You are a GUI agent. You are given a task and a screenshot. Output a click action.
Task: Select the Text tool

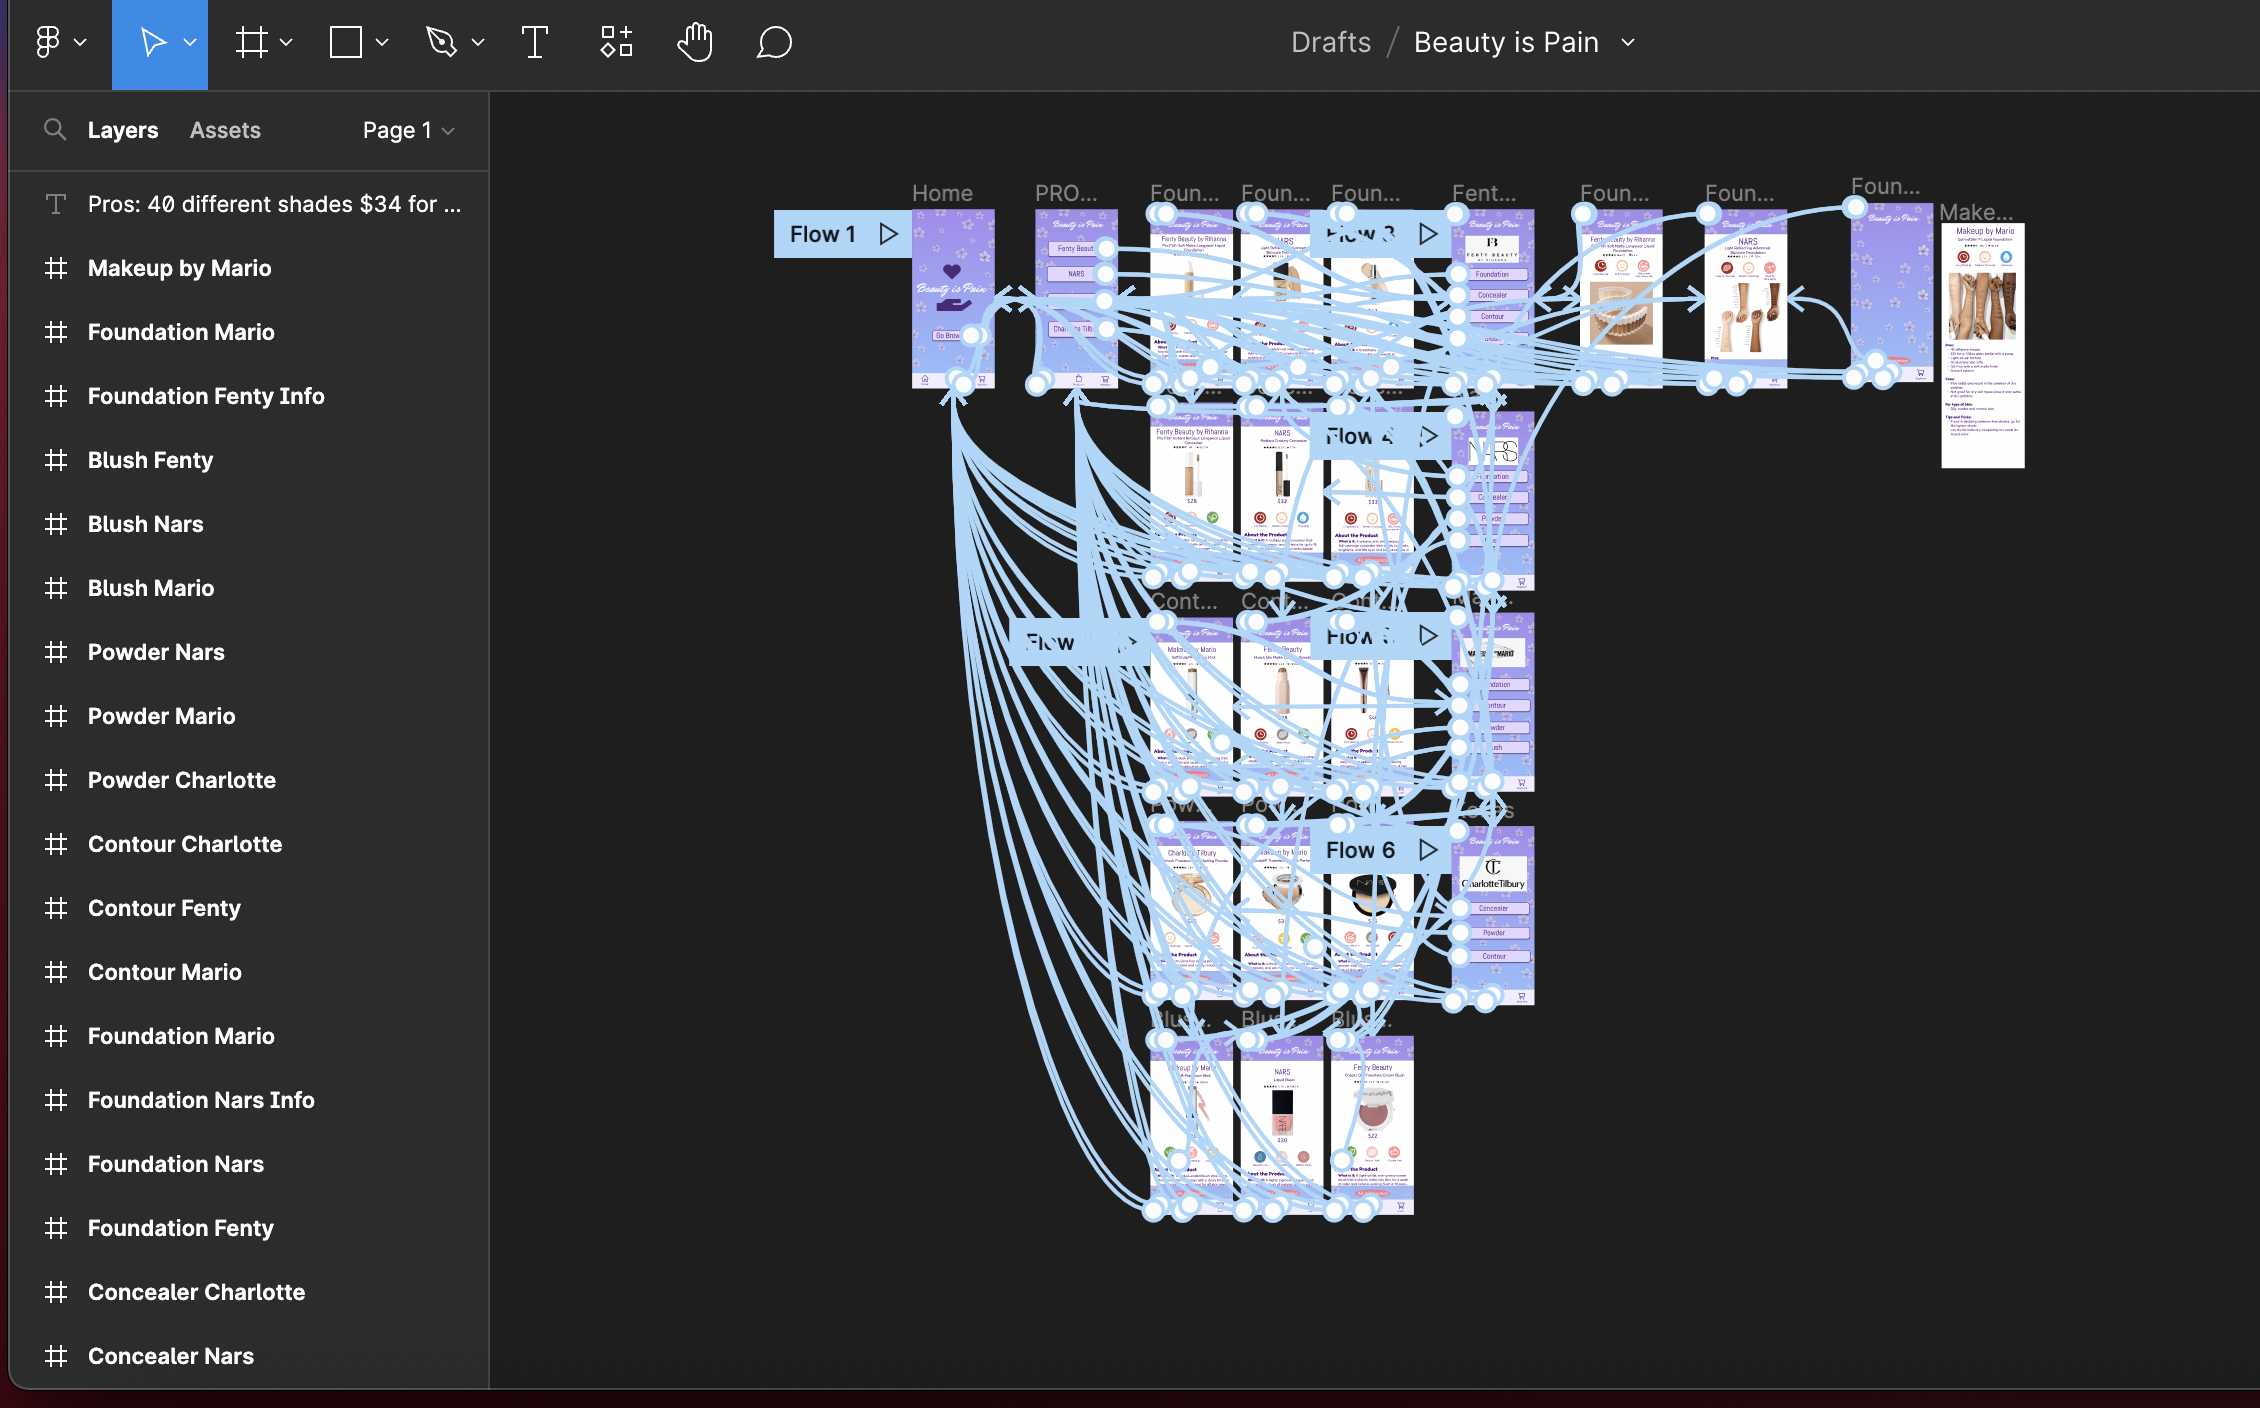click(535, 42)
